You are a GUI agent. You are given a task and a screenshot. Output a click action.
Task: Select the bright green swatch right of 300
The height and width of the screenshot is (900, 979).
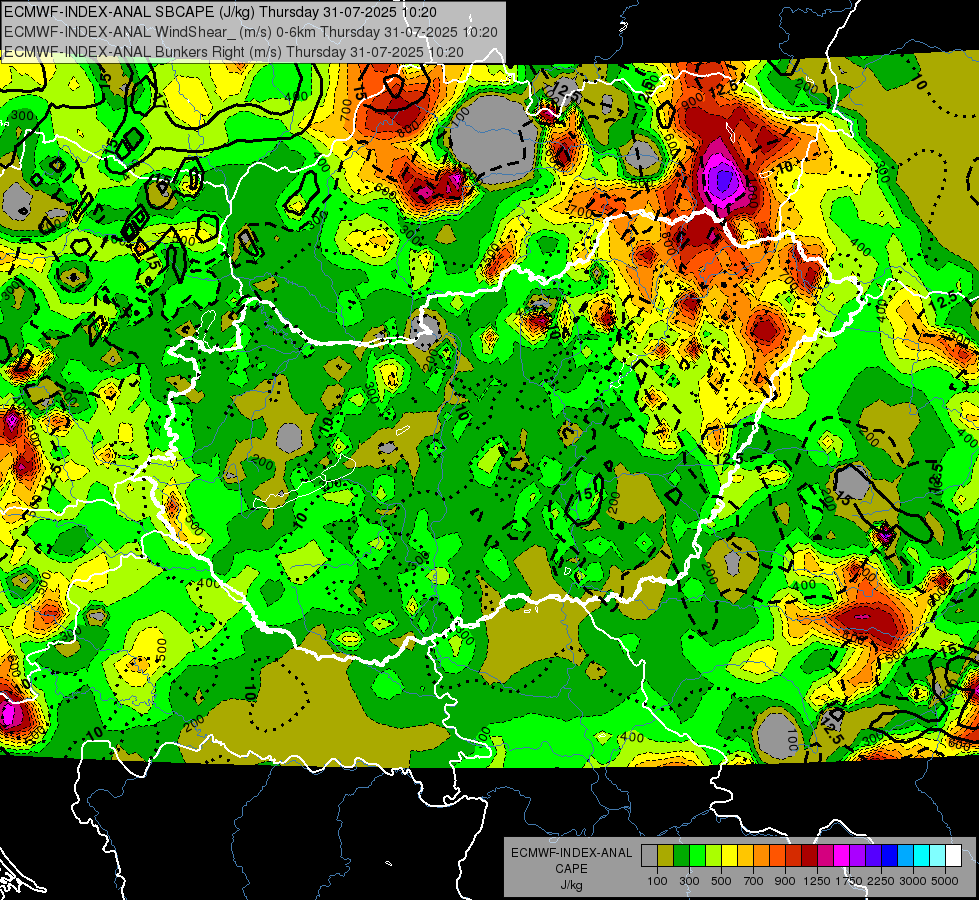coord(697,856)
